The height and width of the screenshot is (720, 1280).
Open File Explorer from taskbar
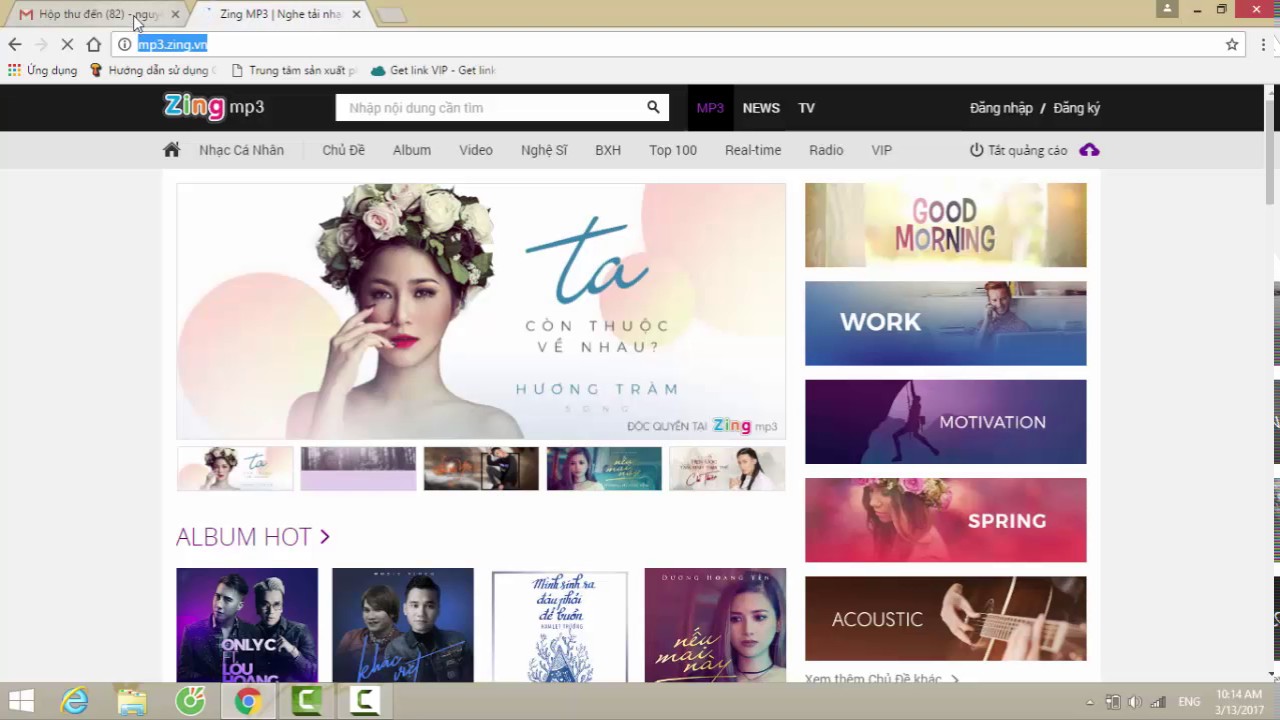(x=132, y=701)
